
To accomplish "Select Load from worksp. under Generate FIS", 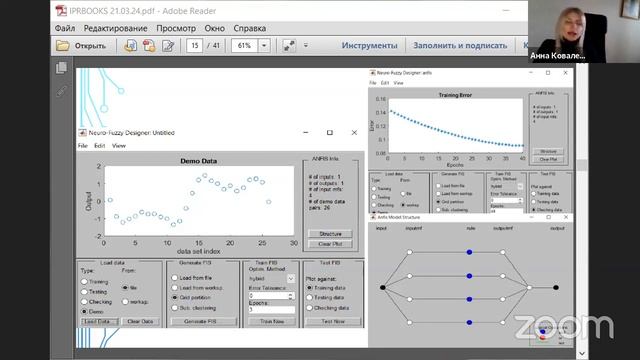I will (x=175, y=288).
